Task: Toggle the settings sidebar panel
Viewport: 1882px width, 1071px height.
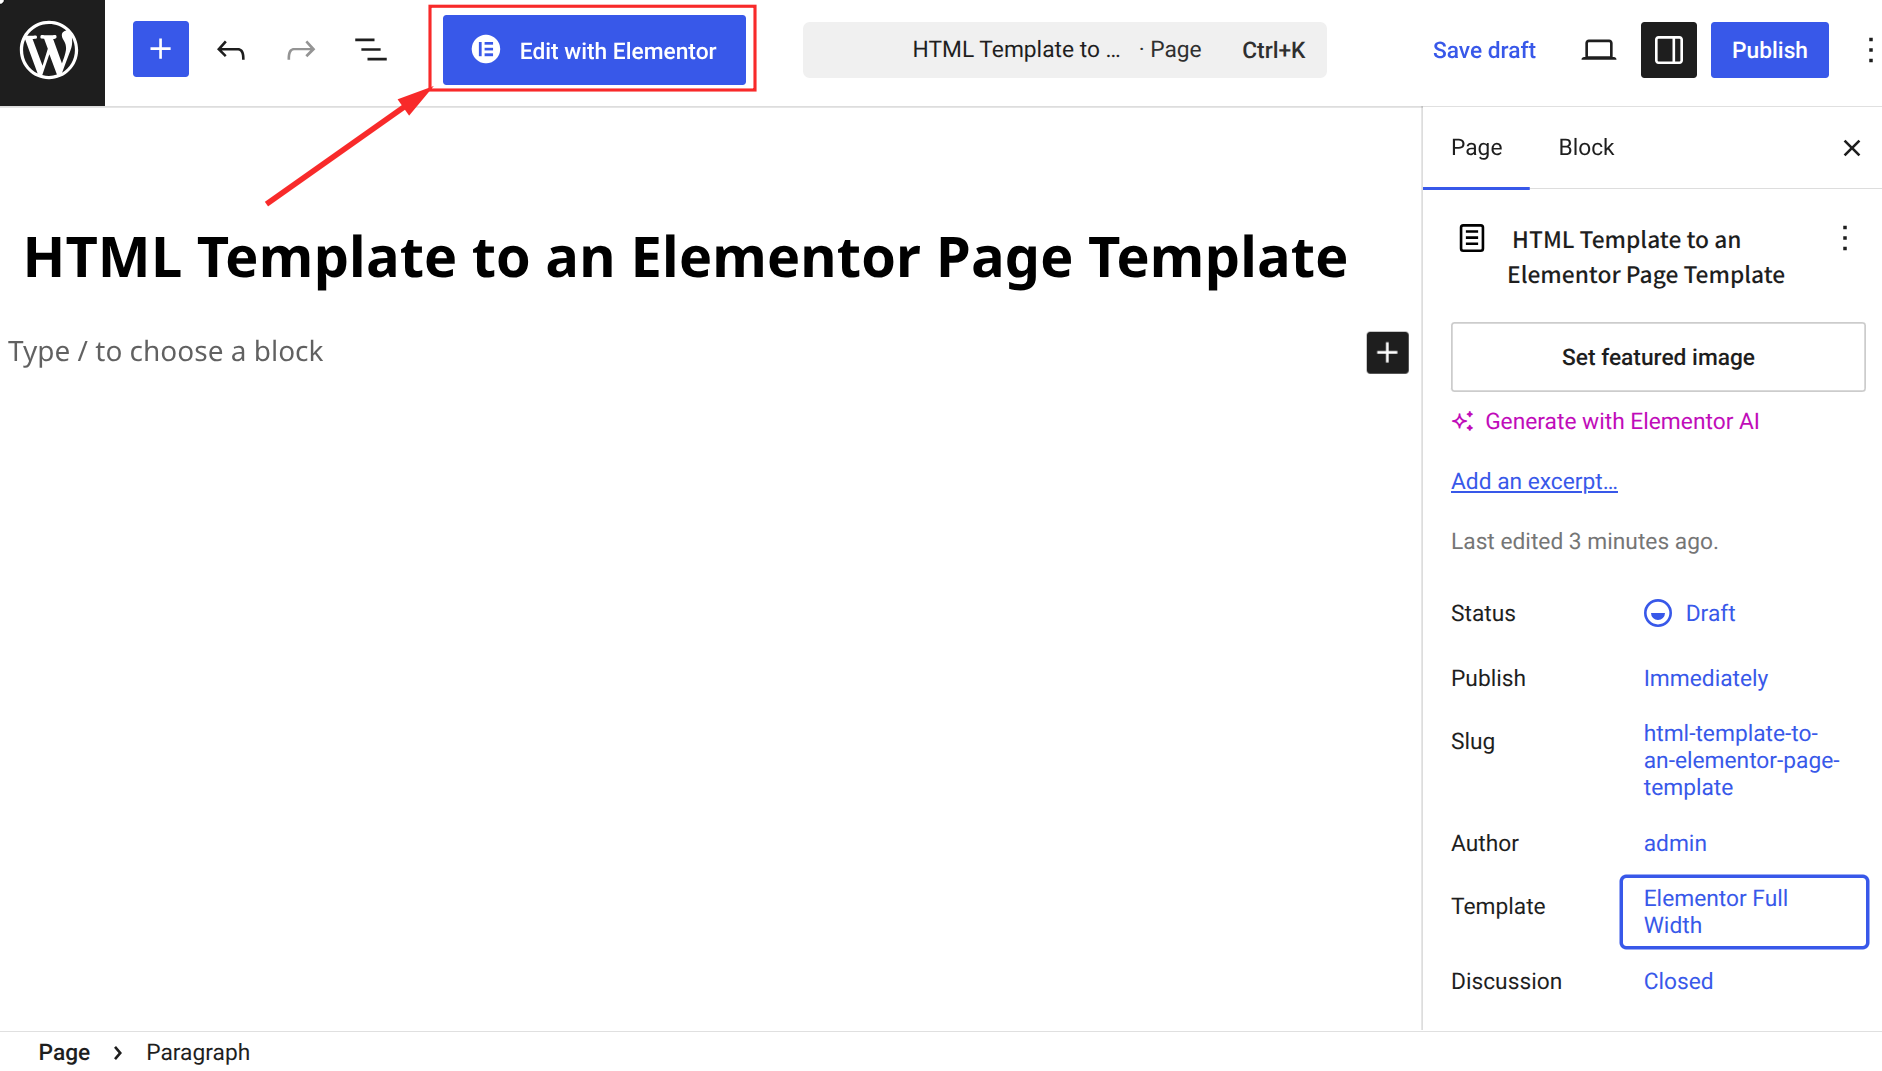Action: pos(1668,50)
